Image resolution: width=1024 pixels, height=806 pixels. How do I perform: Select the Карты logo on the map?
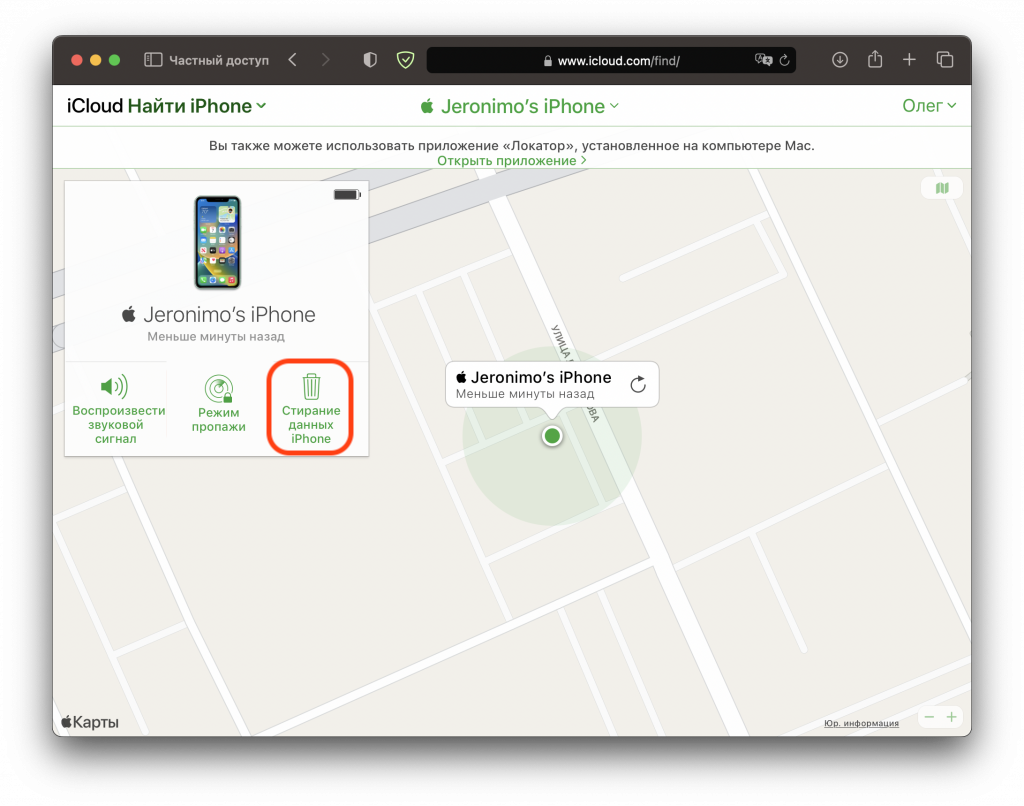(x=89, y=722)
